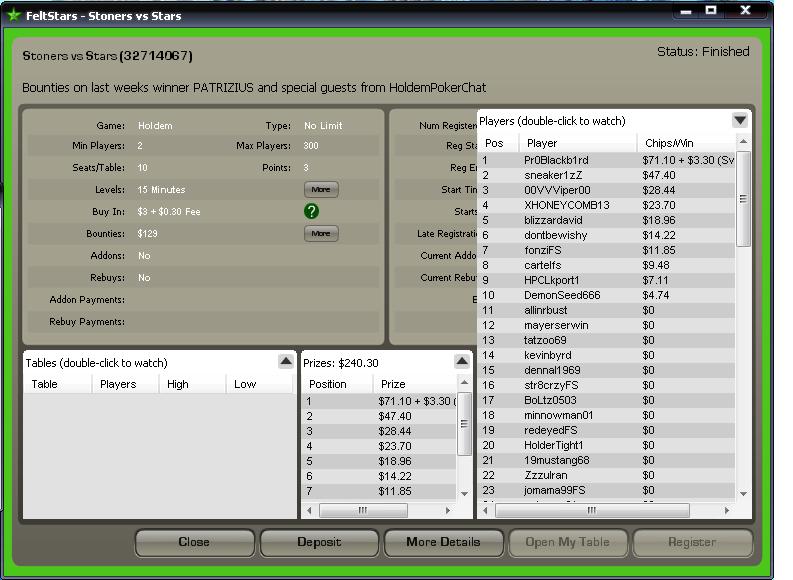Collapse the Players panel with down arrow
The height and width of the screenshot is (580, 793).
(x=740, y=120)
